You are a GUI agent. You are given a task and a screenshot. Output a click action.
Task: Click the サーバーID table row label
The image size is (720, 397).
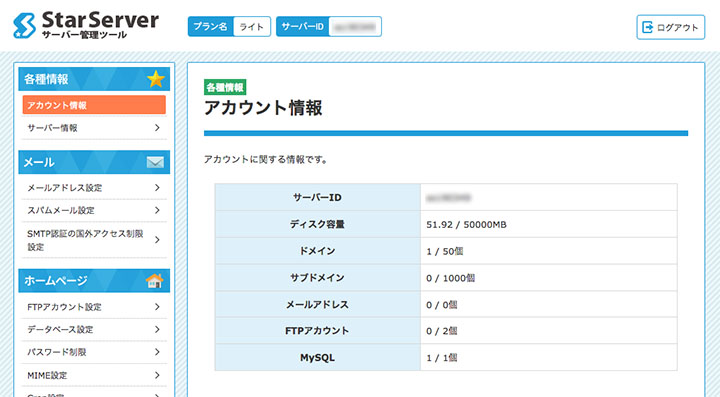[x=317, y=197]
